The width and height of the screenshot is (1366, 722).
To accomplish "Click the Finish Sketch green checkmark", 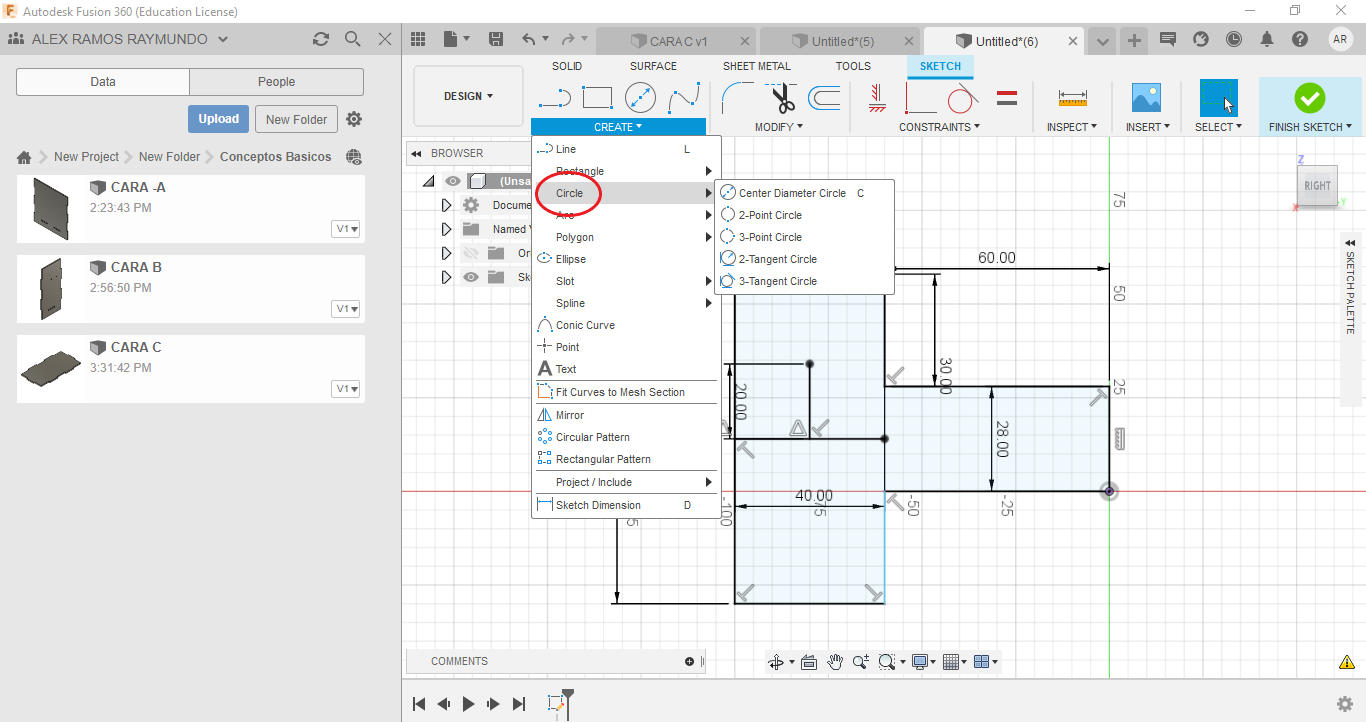I will pyautogui.click(x=1309, y=97).
